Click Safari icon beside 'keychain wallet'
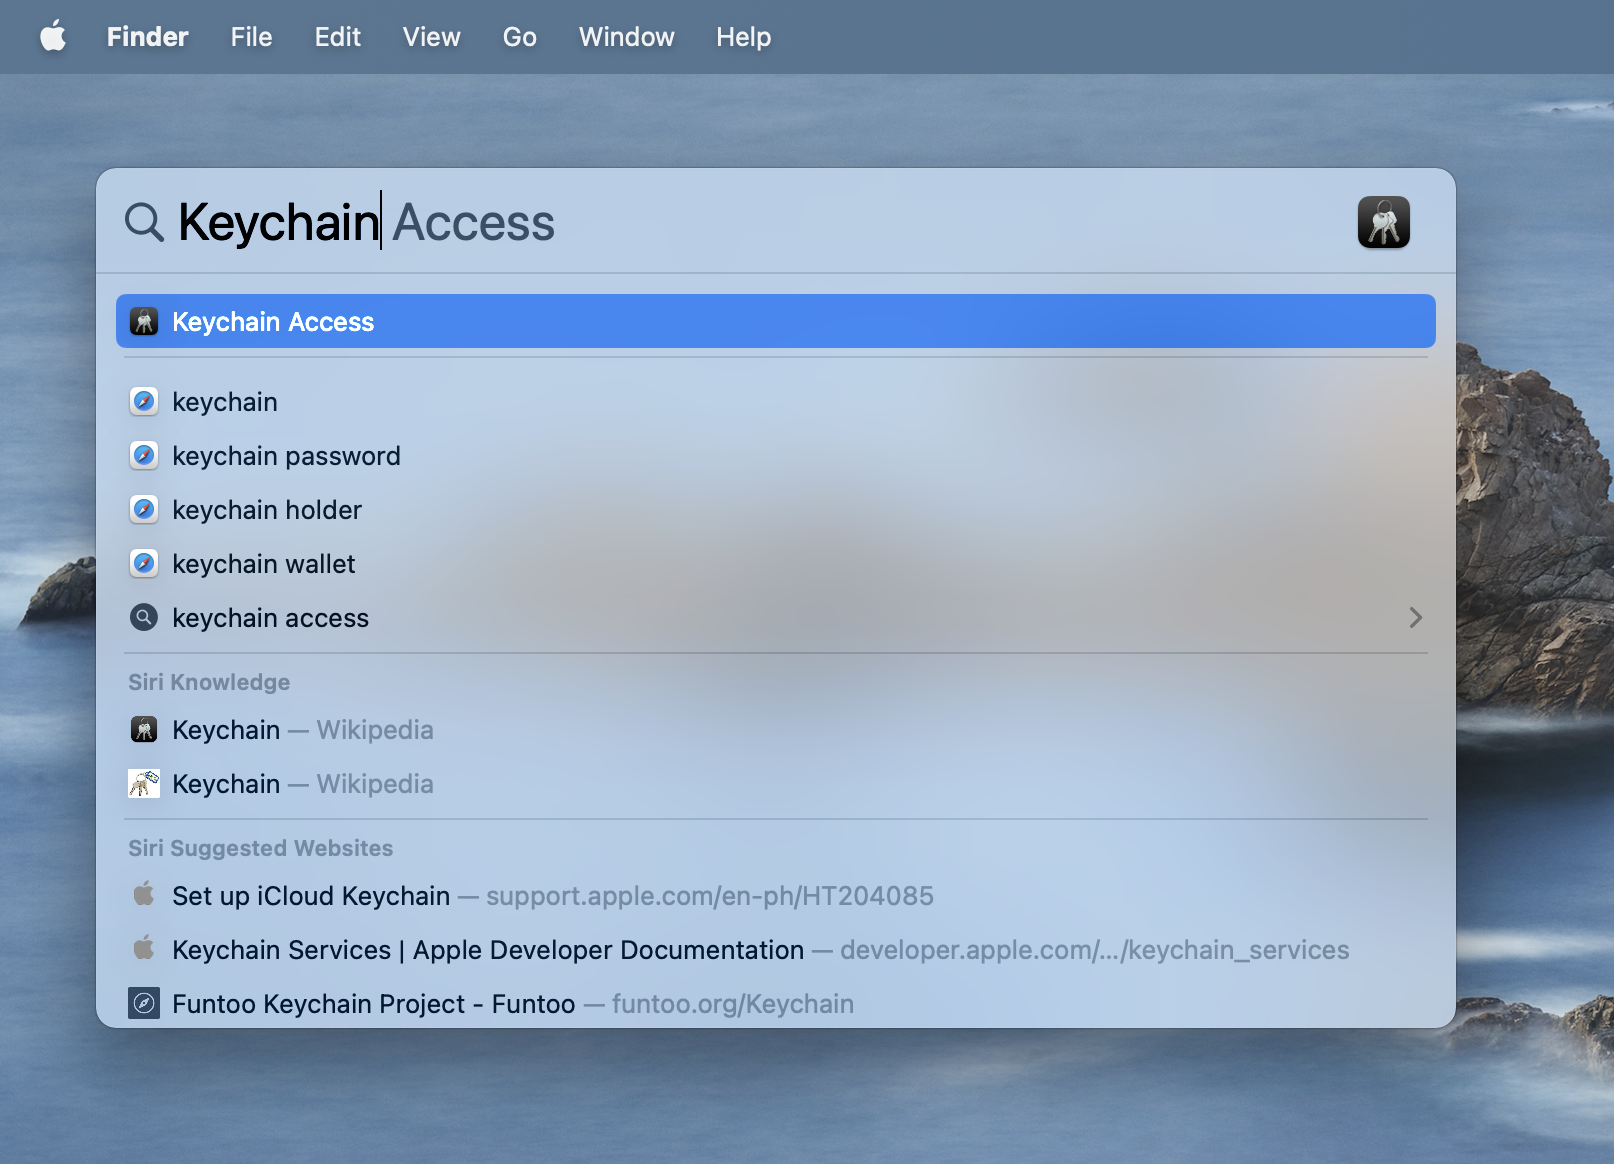1614x1164 pixels. (144, 564)
